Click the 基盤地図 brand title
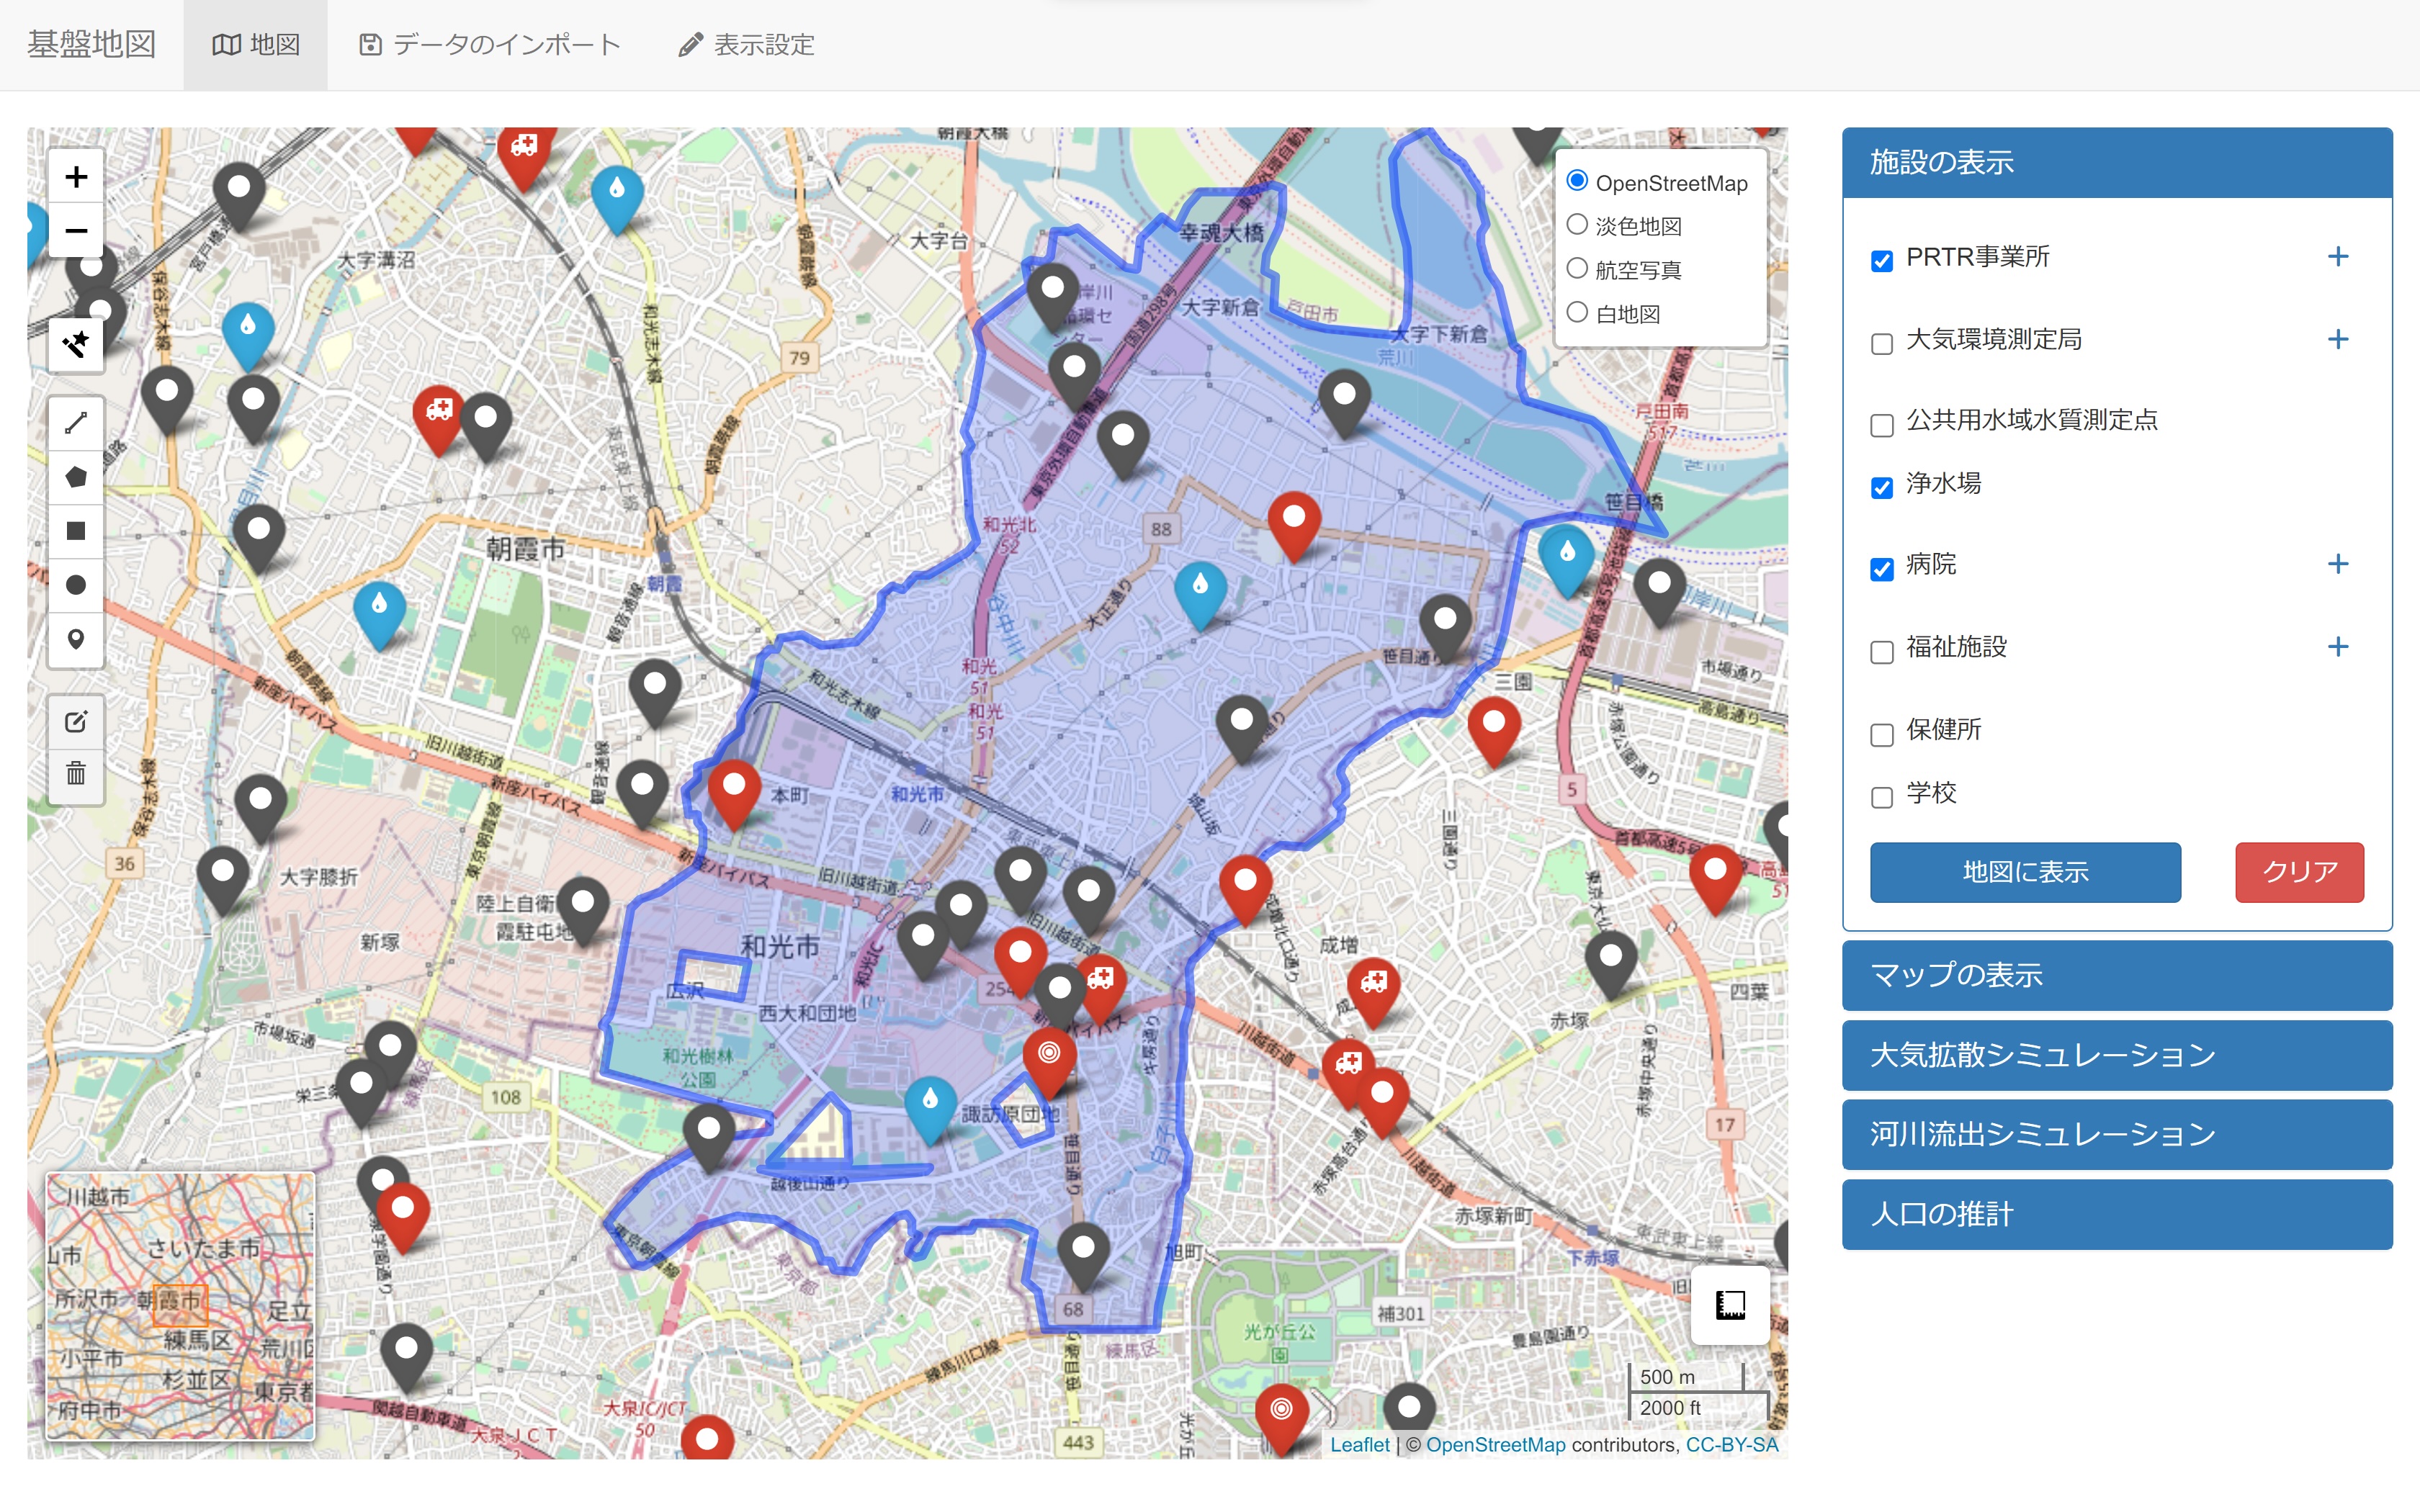The height and width of the screenshot is (1512, 2420). click(91, 45)
